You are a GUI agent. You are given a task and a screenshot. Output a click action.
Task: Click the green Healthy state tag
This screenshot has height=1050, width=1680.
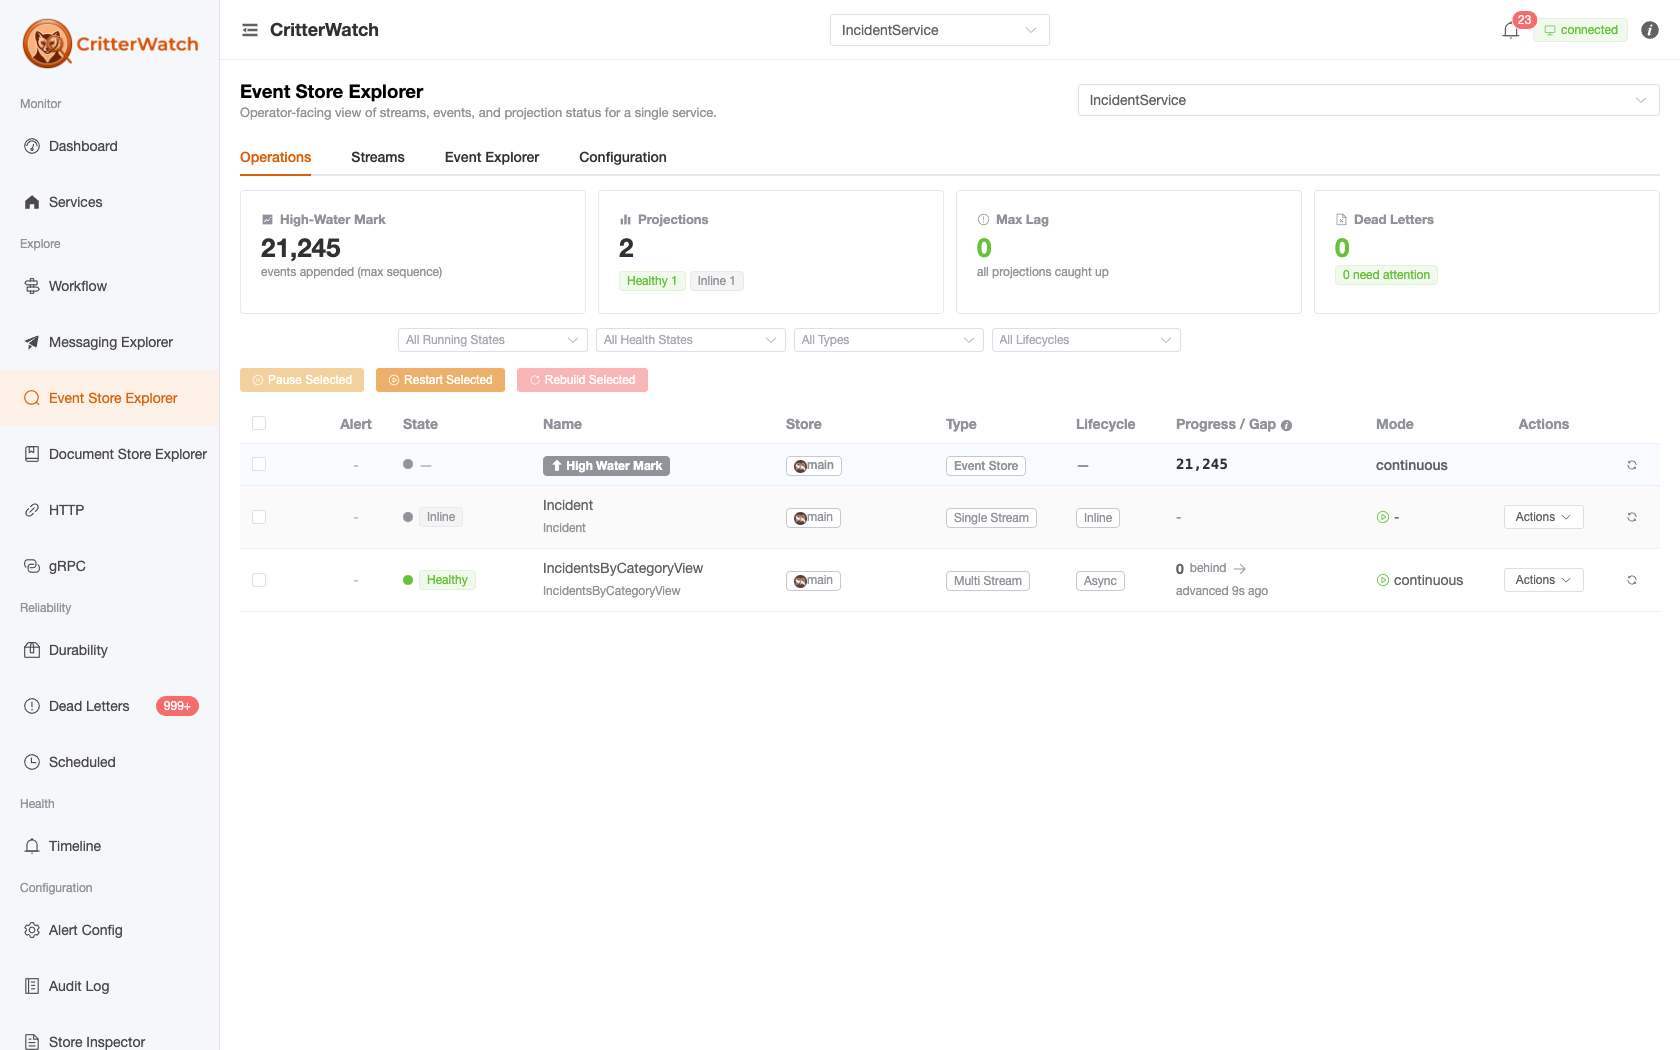(447, 580)
